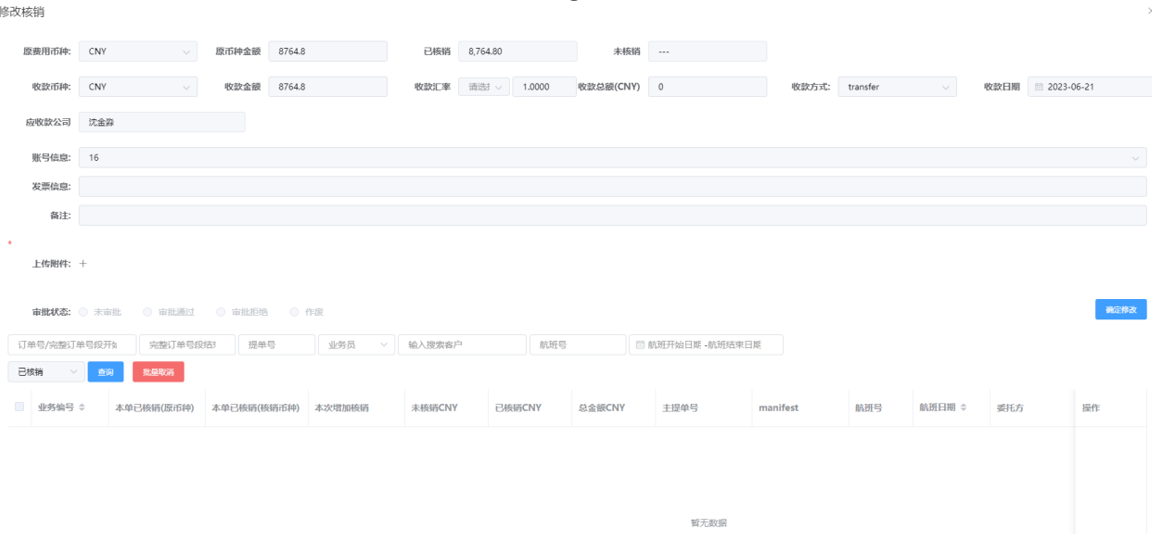The width and height of the screenshot is (1152, 534).
Task: Click the 原币种金额 field 8764.8
Action: click(x=328, y=51)
